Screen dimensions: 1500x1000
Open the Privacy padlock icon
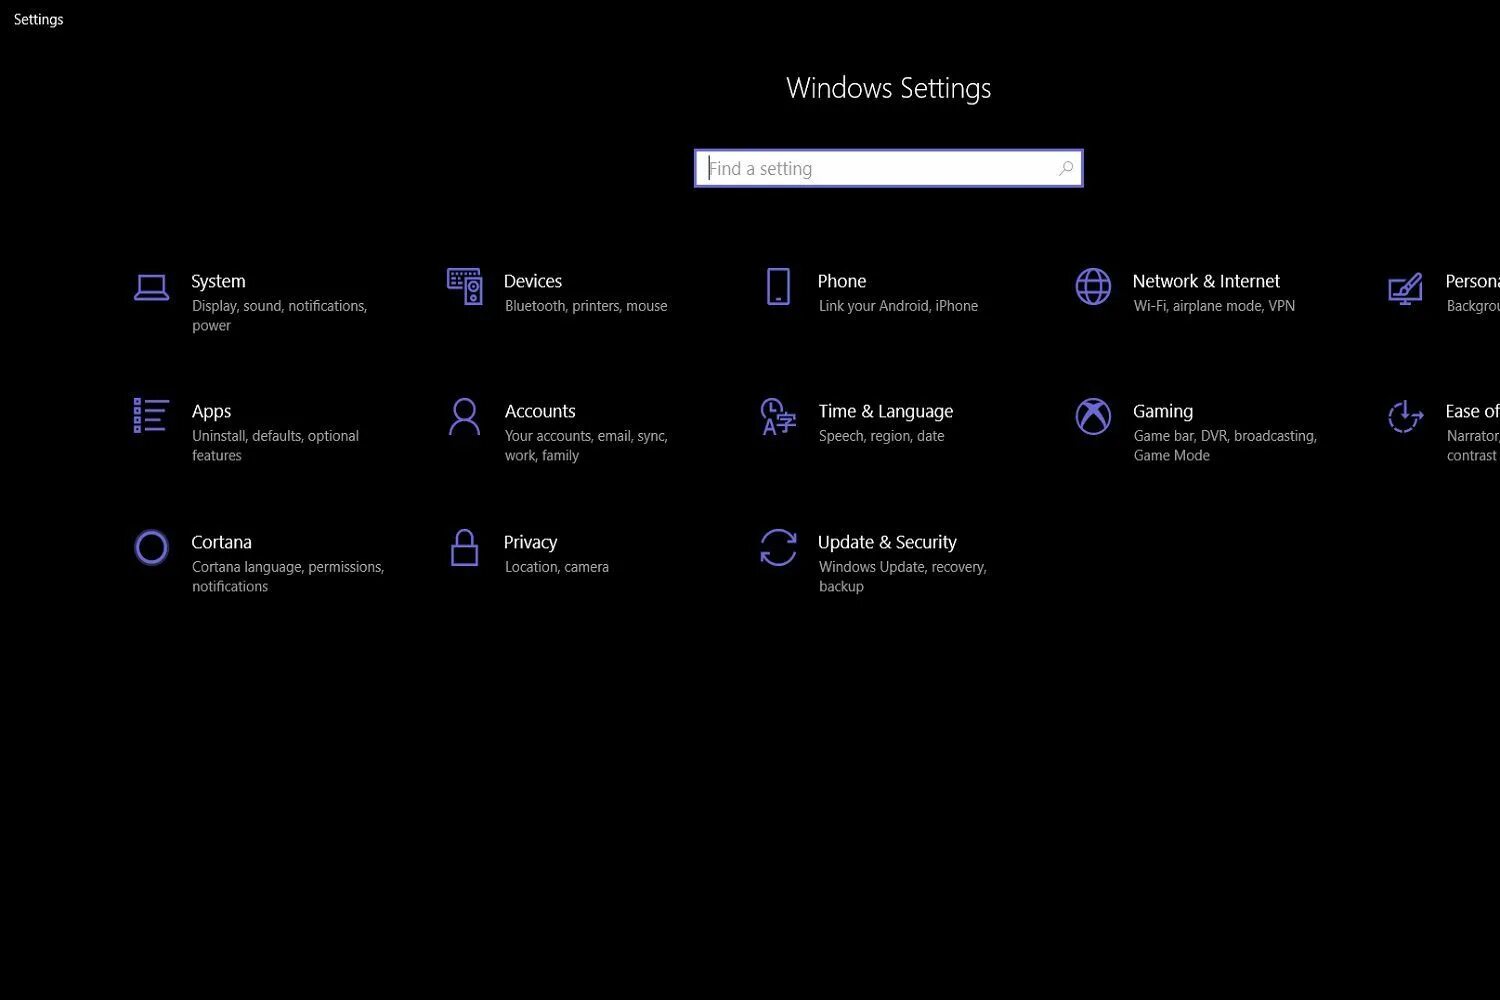coord(464,547)
